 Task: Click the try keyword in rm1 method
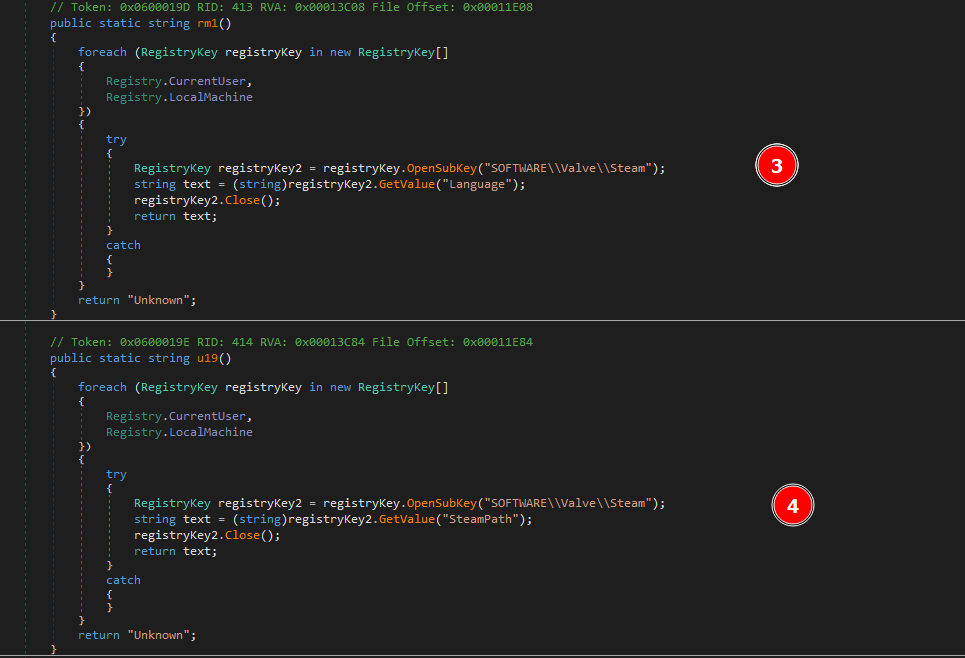pos(116,139)
